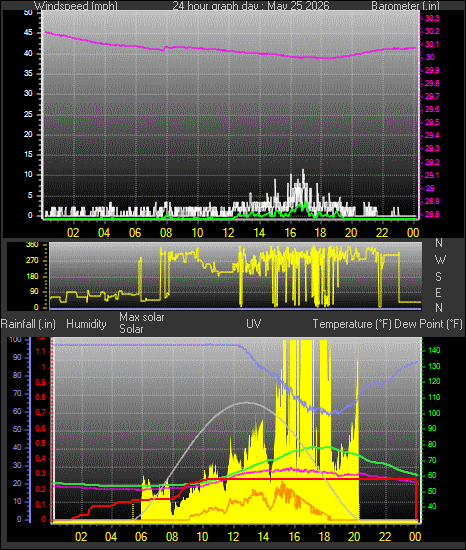Click the S compass direction letter

click(438, 277)
